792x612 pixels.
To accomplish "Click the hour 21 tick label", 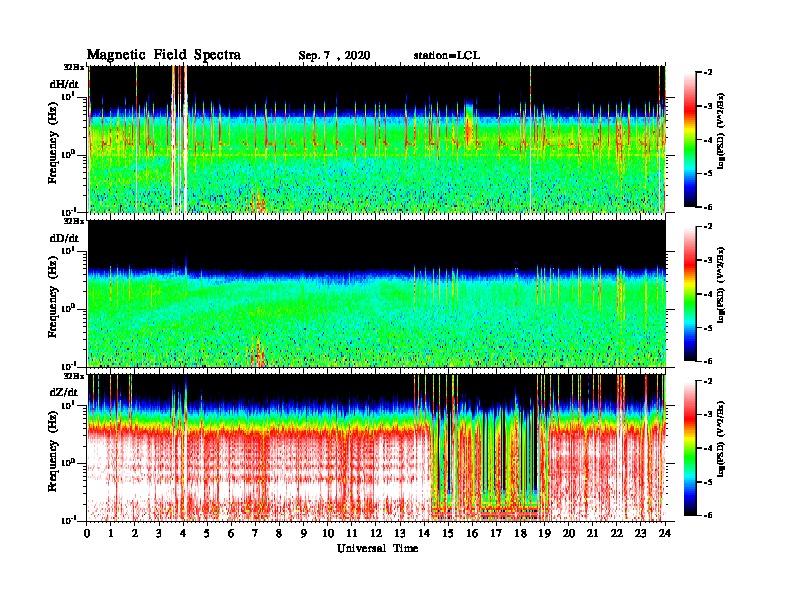I will point(592,533).
